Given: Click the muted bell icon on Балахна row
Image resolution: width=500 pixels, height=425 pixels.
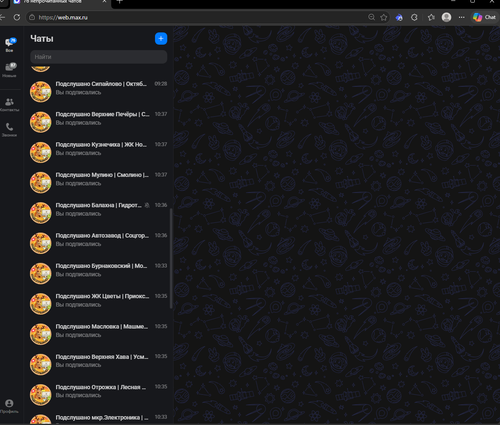Looking at the screenshot, I should [x=147, y=205].
